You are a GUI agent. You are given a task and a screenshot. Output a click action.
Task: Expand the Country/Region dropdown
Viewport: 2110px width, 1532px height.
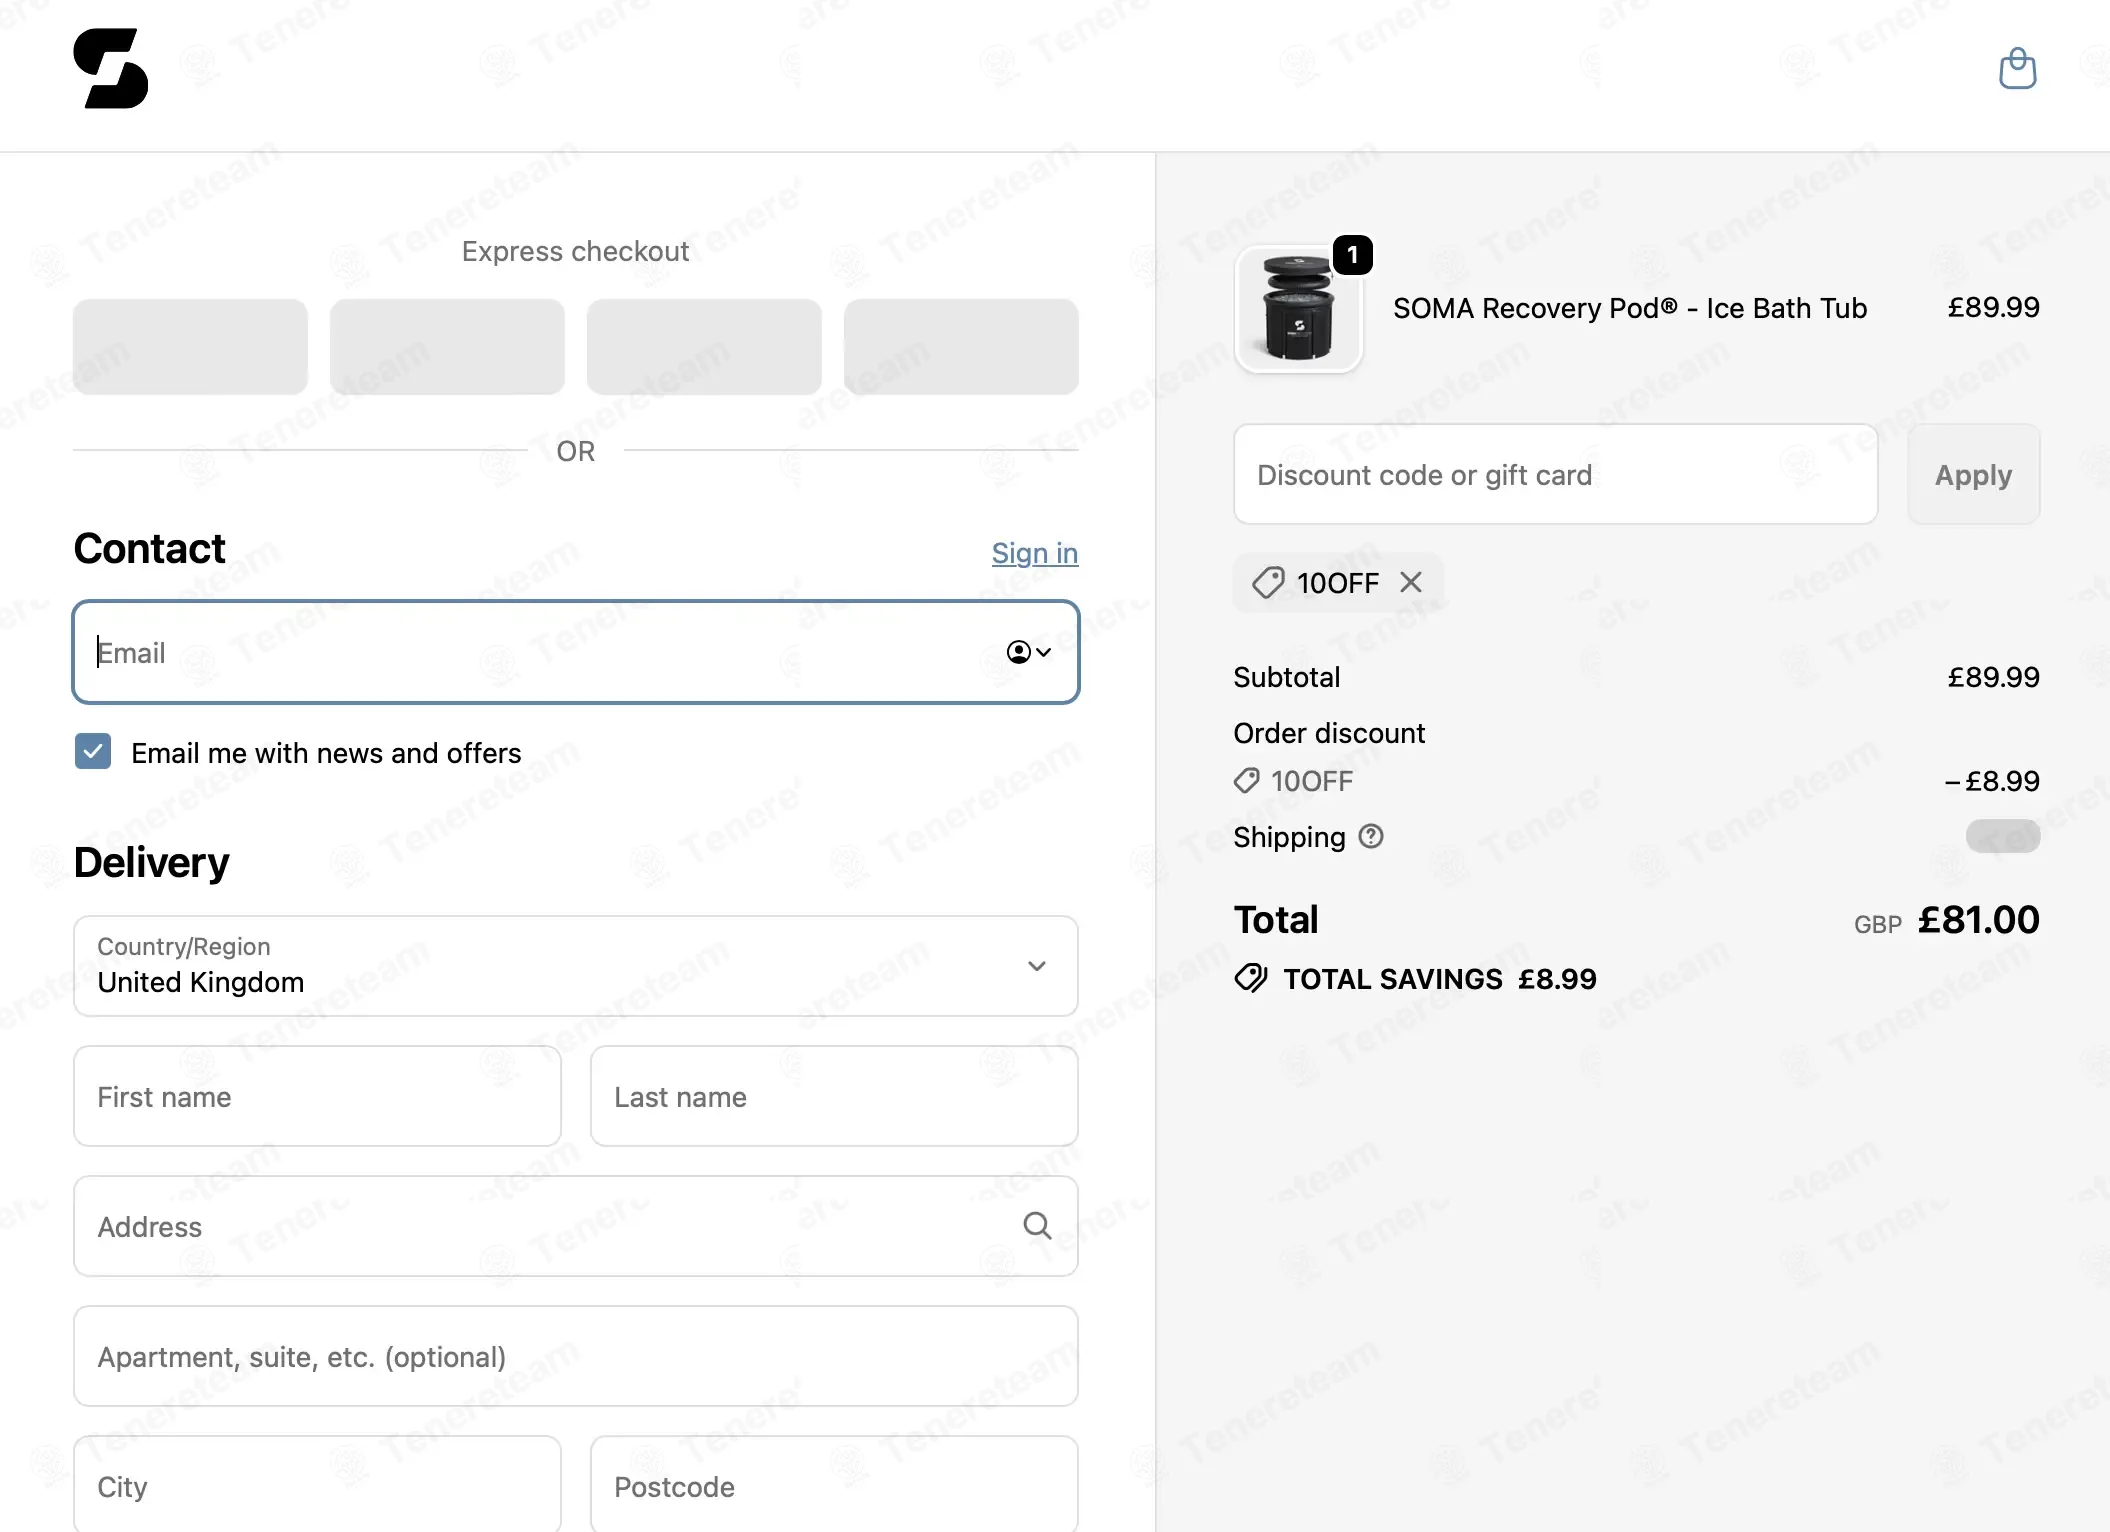point(576,966)
